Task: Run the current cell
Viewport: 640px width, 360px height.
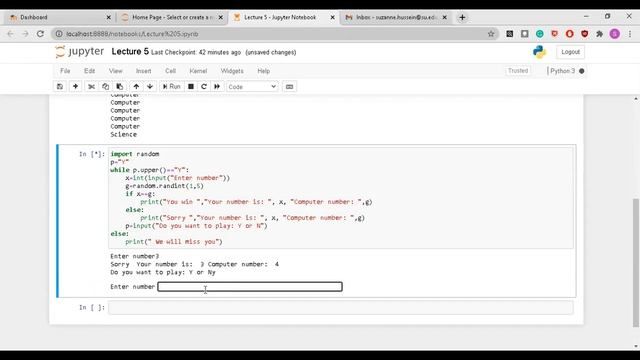Action: pyautogui.click(x=171, y=87)
